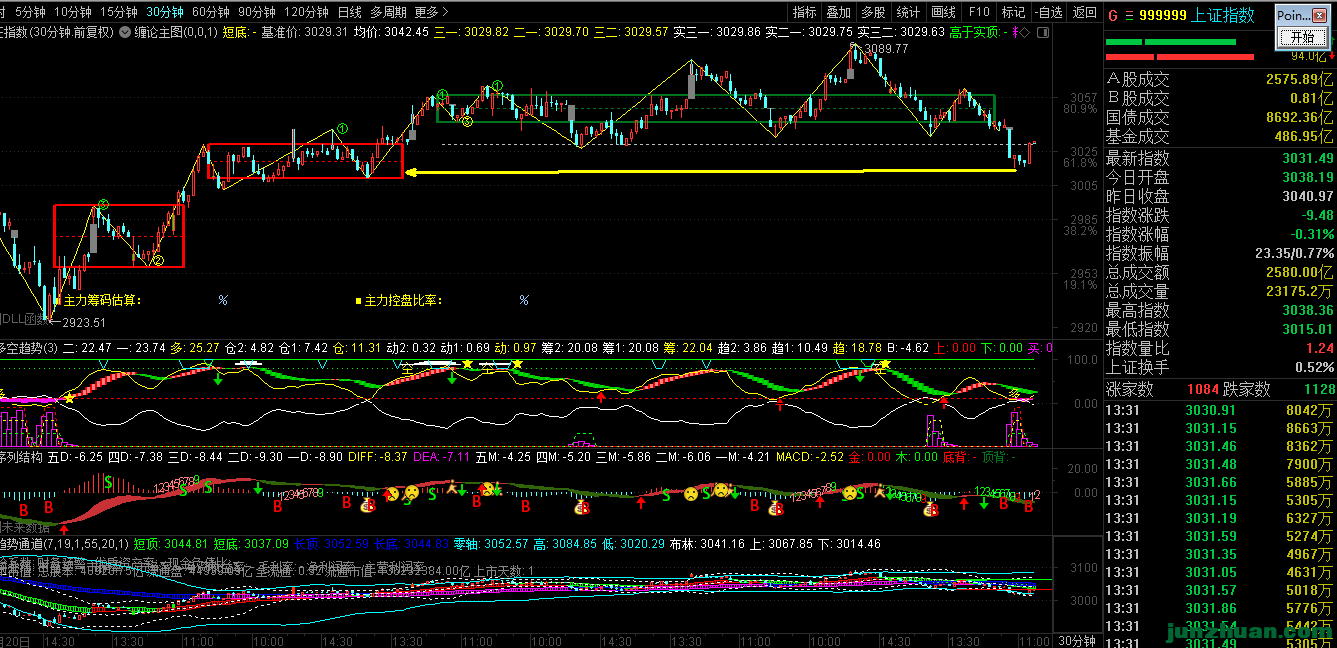Click the 涨家数 count 1084

point(1205,388)
